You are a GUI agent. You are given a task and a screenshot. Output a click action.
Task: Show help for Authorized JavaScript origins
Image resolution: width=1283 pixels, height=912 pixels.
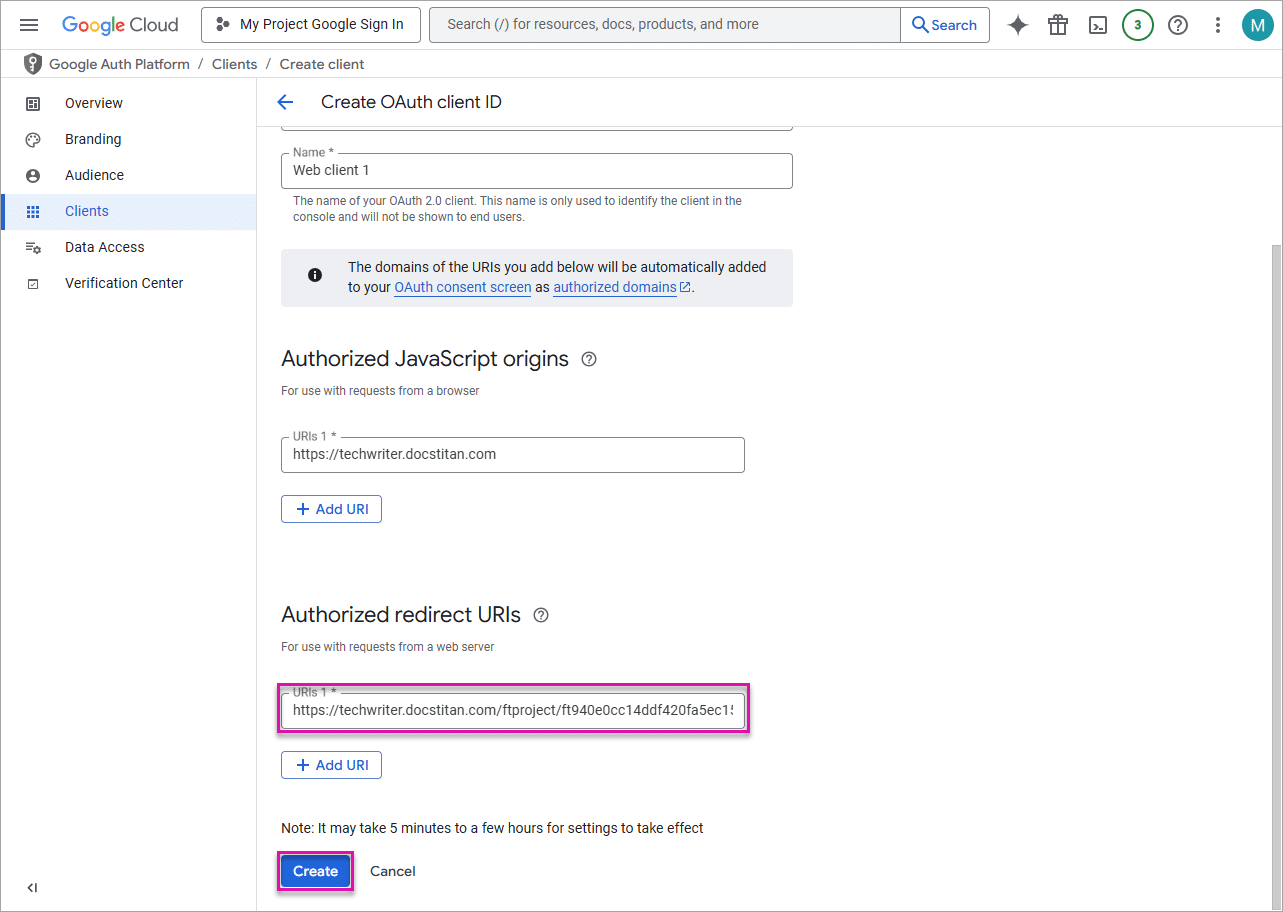[589, 359]
